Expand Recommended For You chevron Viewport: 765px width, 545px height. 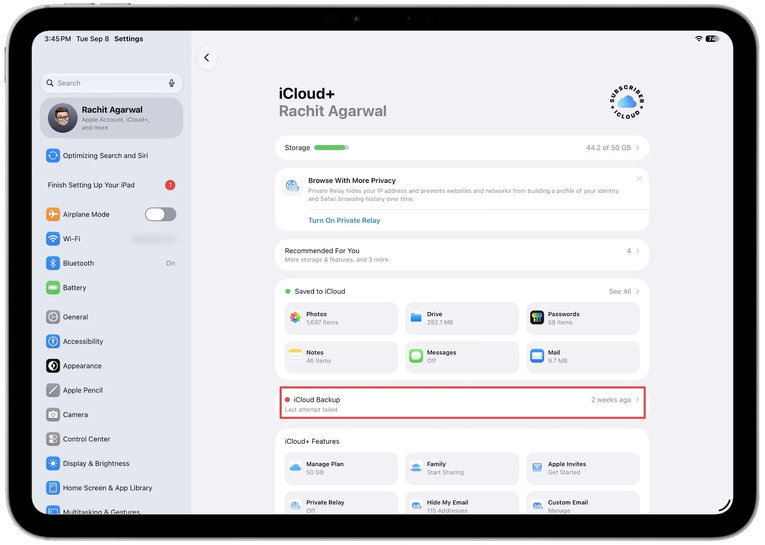[x=637, y=251]
